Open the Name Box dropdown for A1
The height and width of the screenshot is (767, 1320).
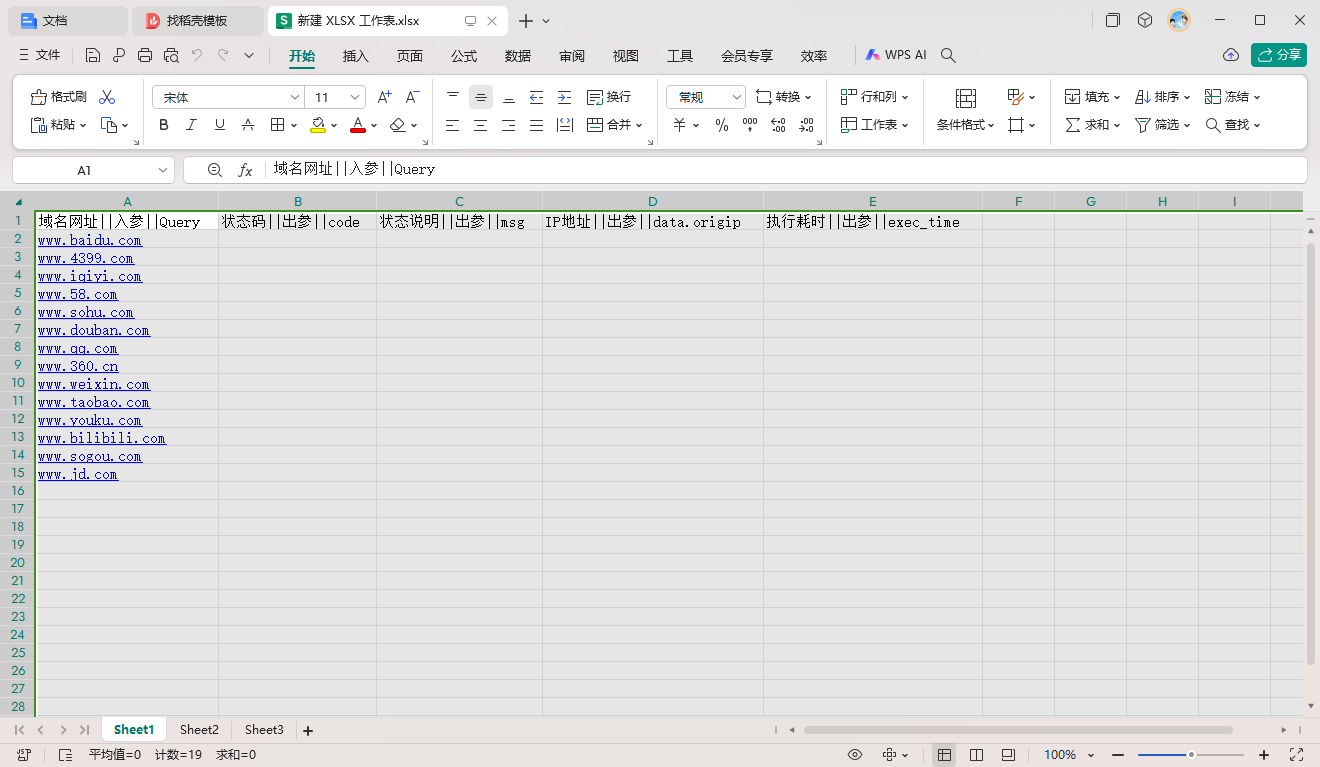click(x=163, y=170)
